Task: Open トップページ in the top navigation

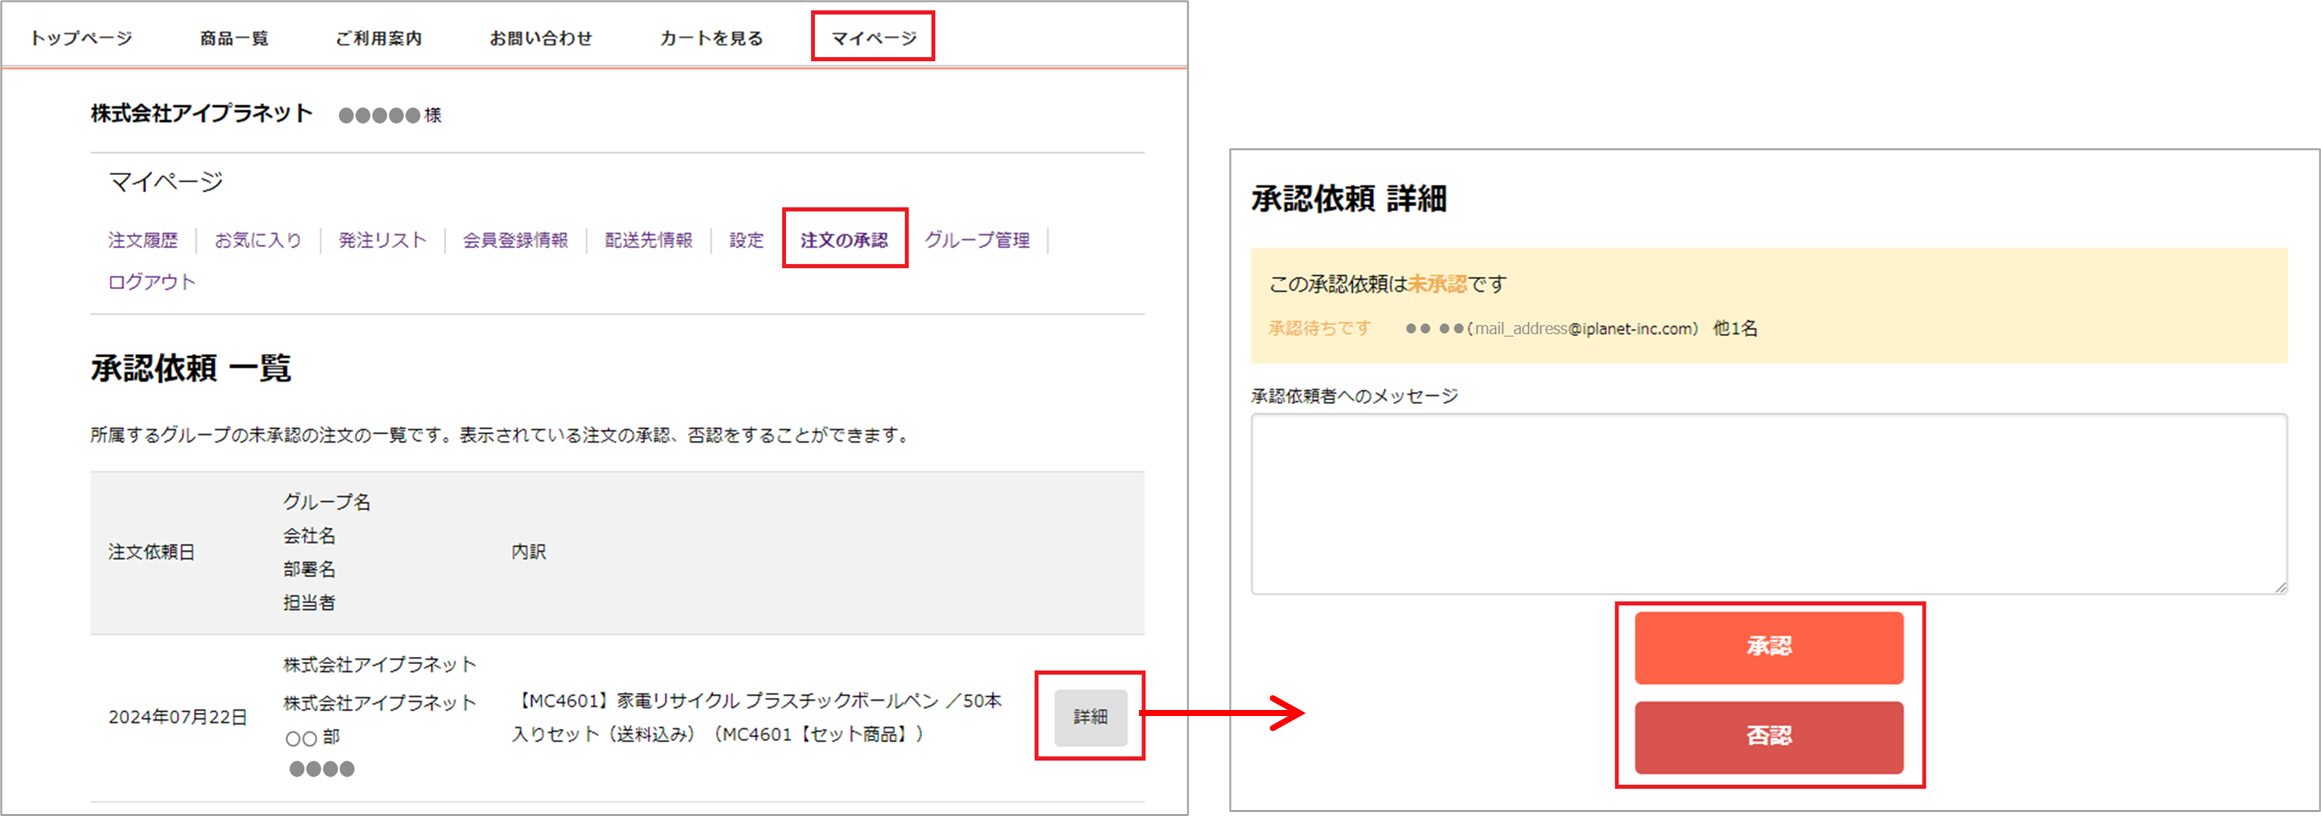Action: pos(81,38)
